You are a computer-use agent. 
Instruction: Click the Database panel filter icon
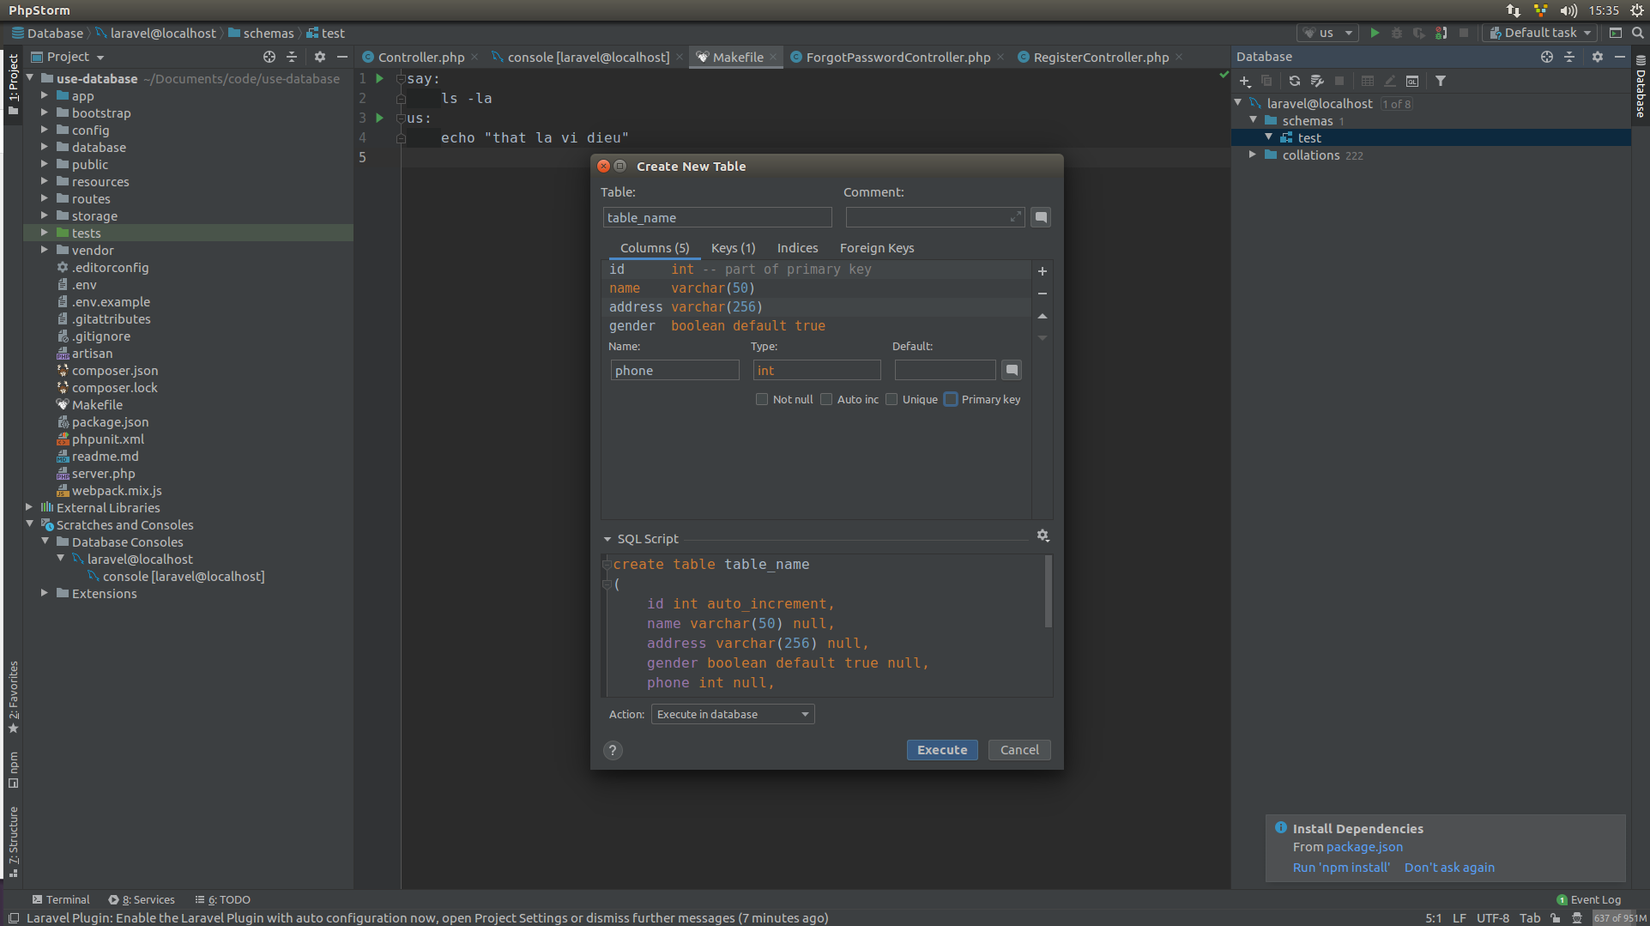tap(1440, 81)
